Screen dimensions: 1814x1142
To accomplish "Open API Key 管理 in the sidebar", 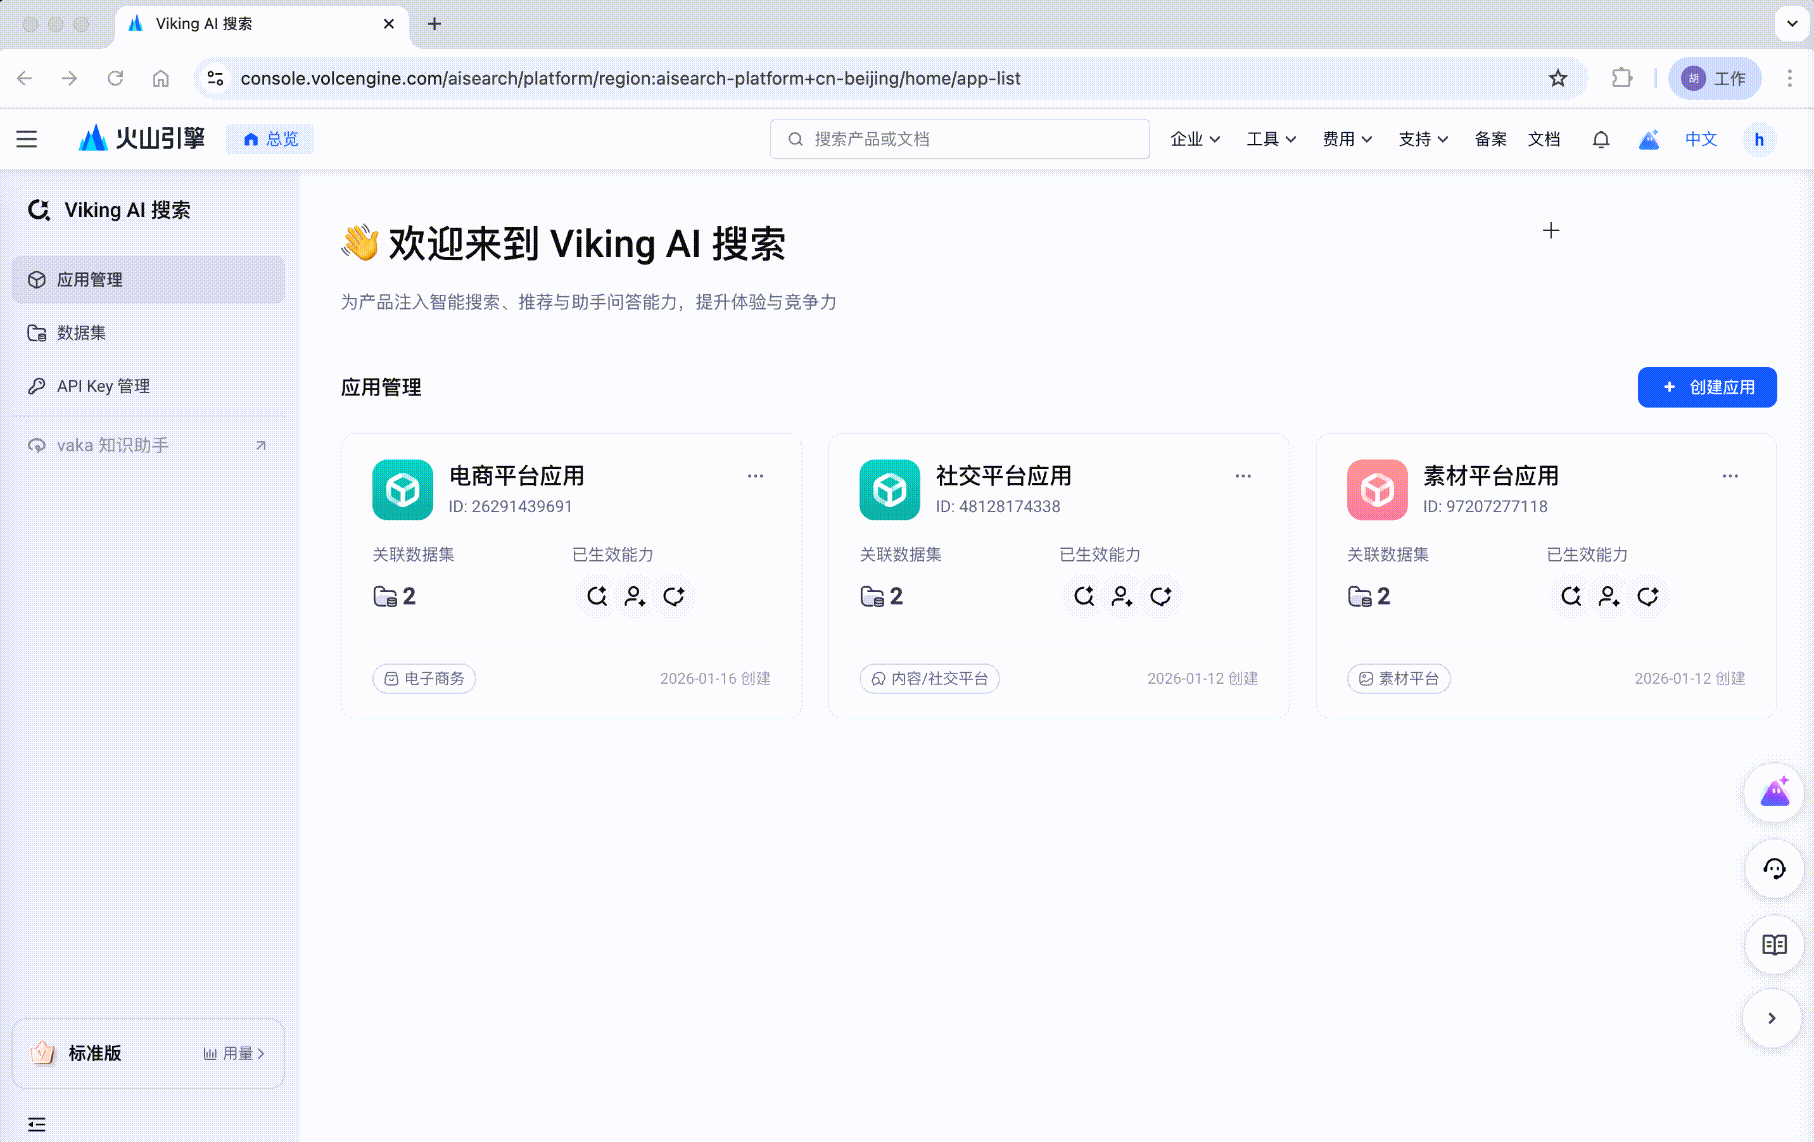I will point(148,386).
